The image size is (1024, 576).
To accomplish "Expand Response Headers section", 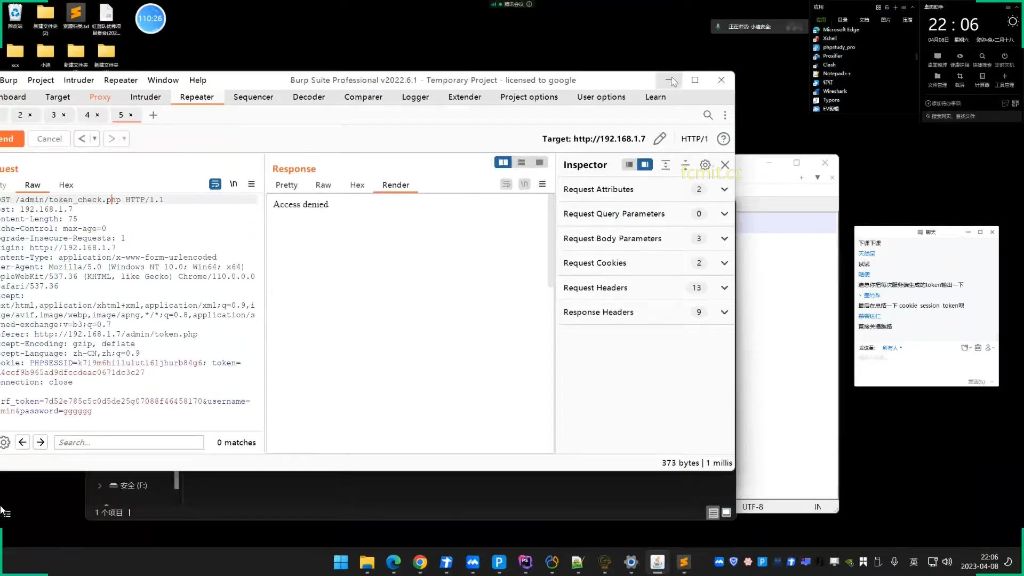I will 724,312.
